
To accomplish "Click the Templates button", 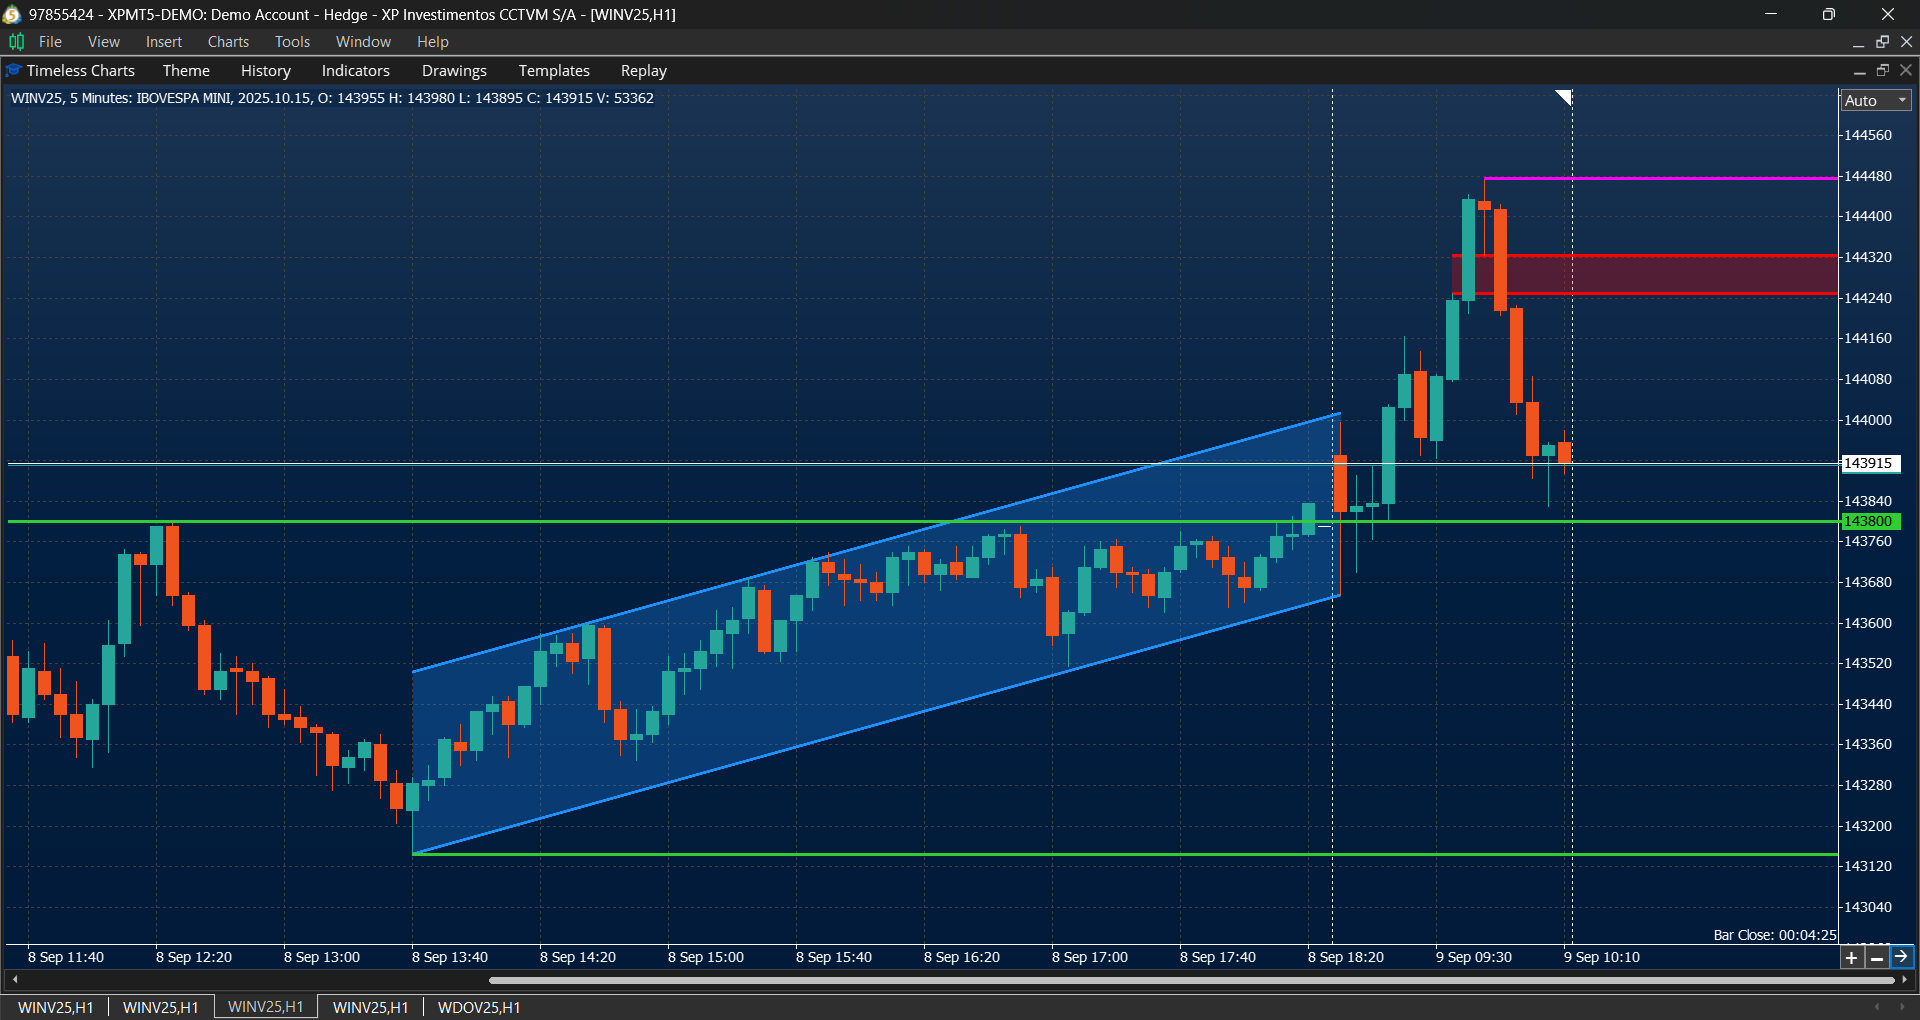I will (x=553, y=70).
